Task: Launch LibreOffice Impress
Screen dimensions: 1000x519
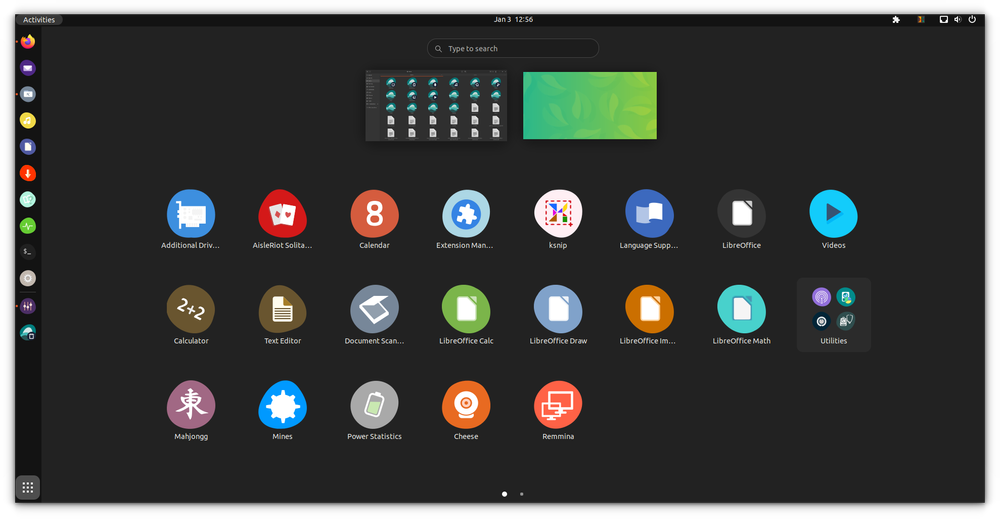Action: pyautogui.click(x=649, y=309)
